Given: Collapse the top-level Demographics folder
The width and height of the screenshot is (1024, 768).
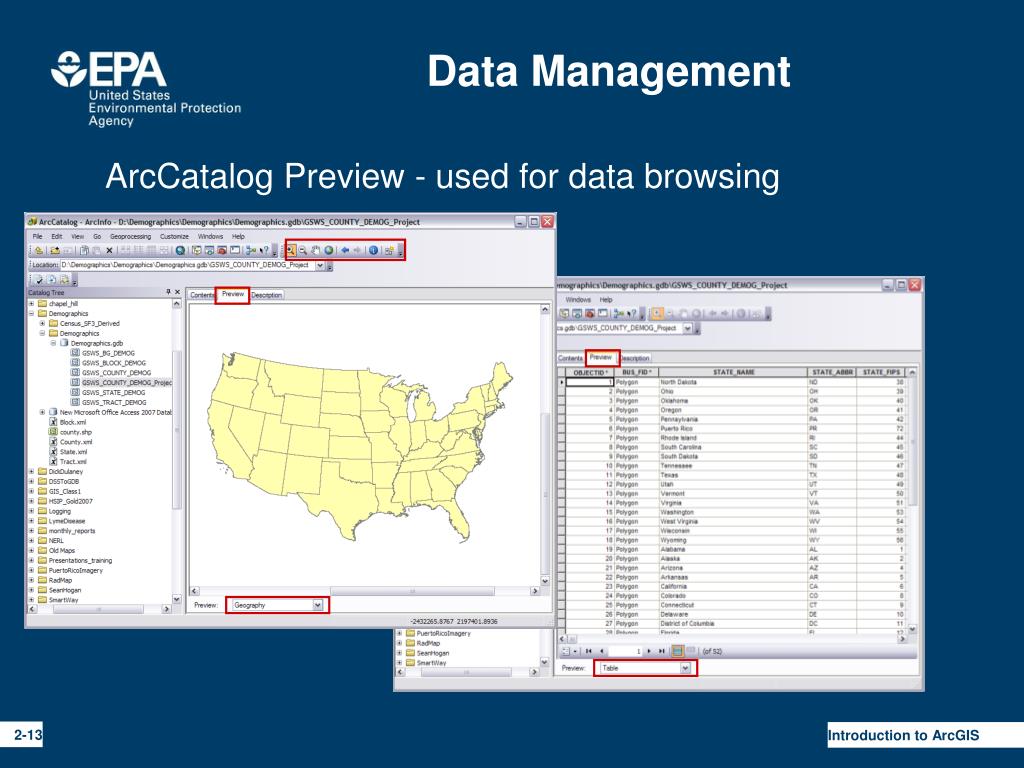Looking at the screenshot, I should coord(31,313).
